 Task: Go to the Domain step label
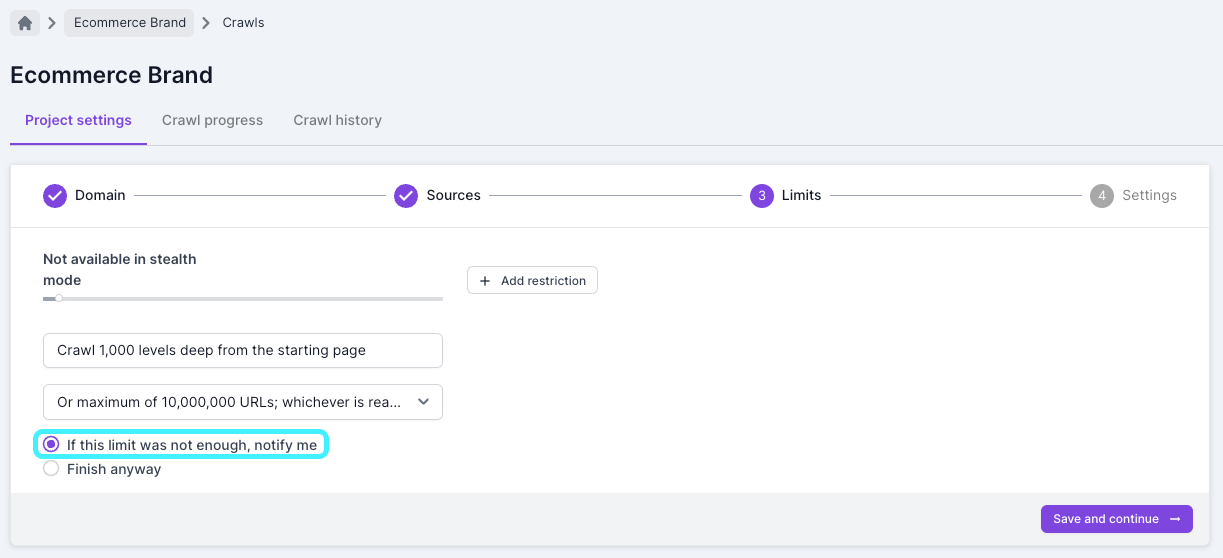pos(100,195)
